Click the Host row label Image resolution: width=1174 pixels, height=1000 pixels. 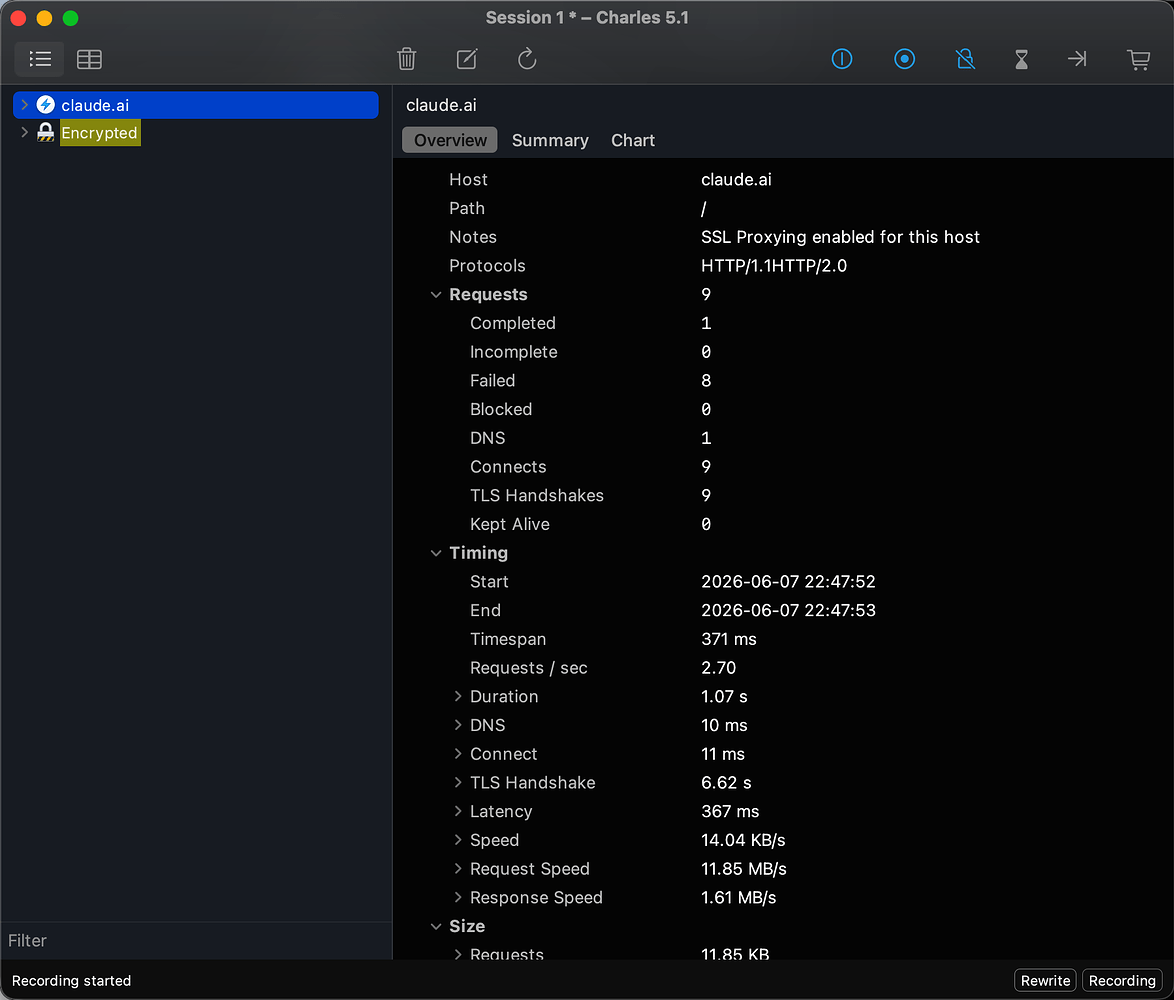pyautogui.click(x=468, y=180)
